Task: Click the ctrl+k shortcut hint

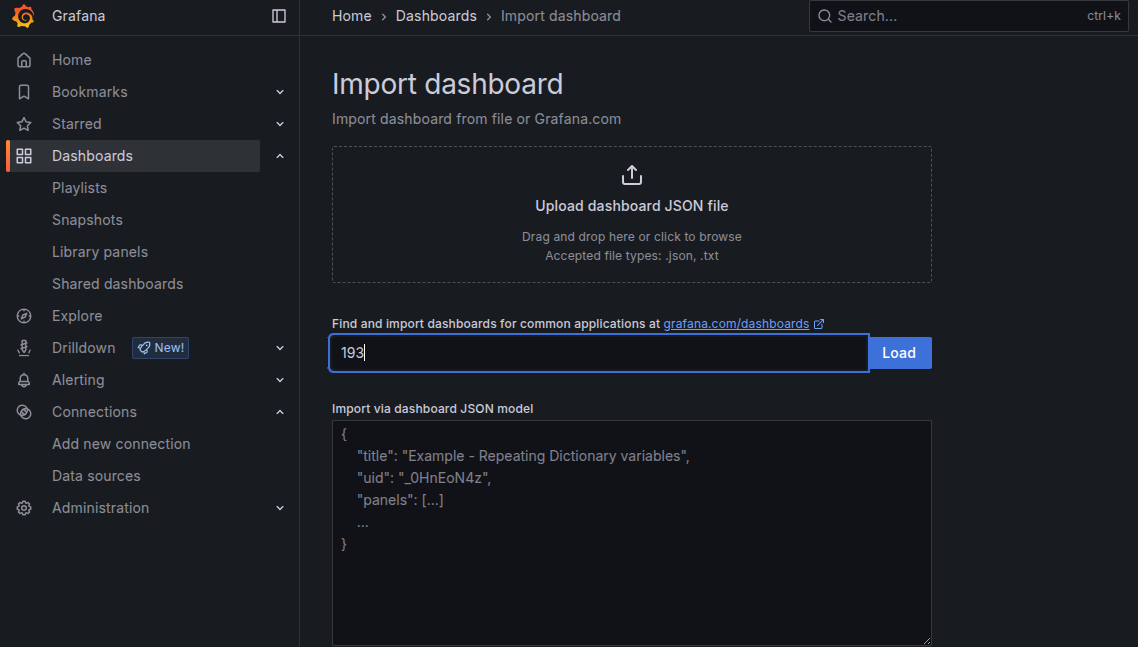Action: 1103,16
